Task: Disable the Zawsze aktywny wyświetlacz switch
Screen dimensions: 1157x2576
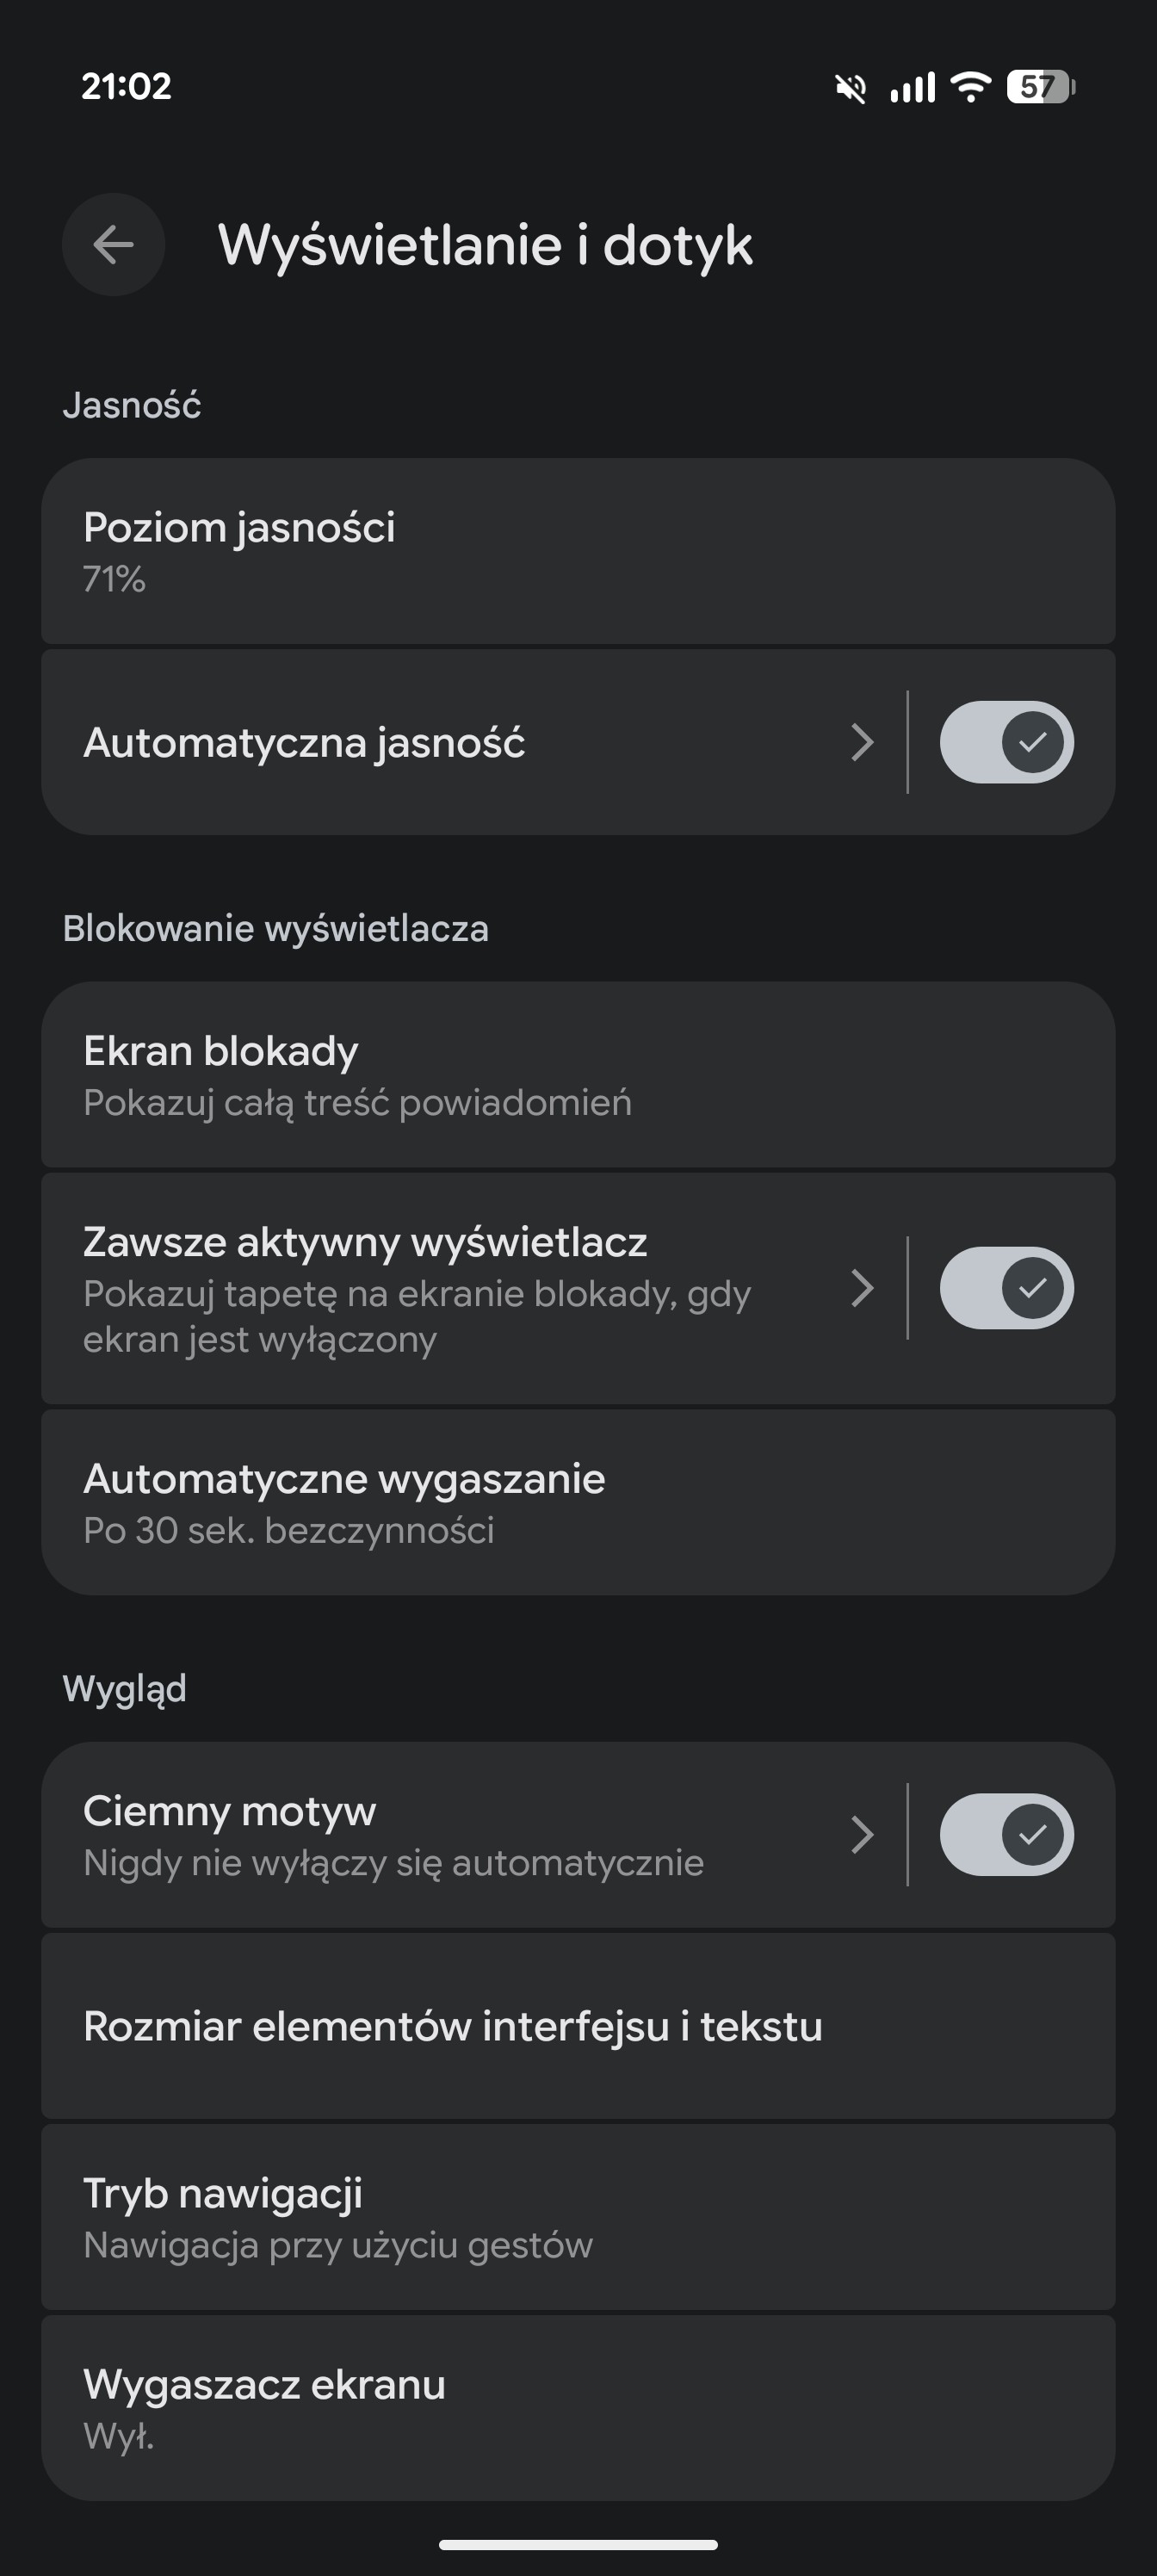Action: click(1006, 1288)
